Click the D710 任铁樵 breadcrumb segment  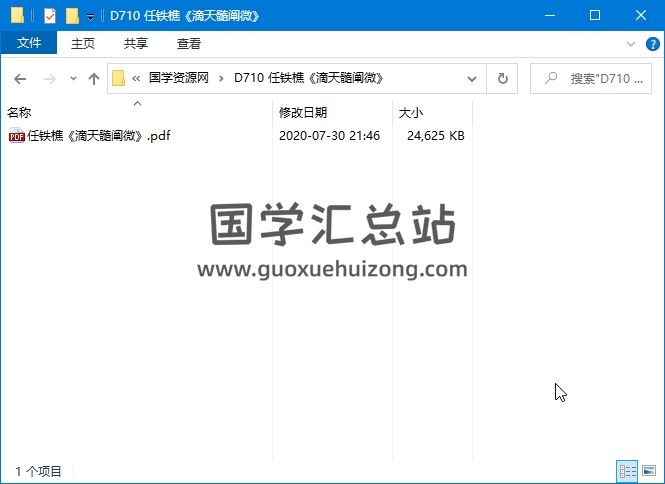point(309,78)
